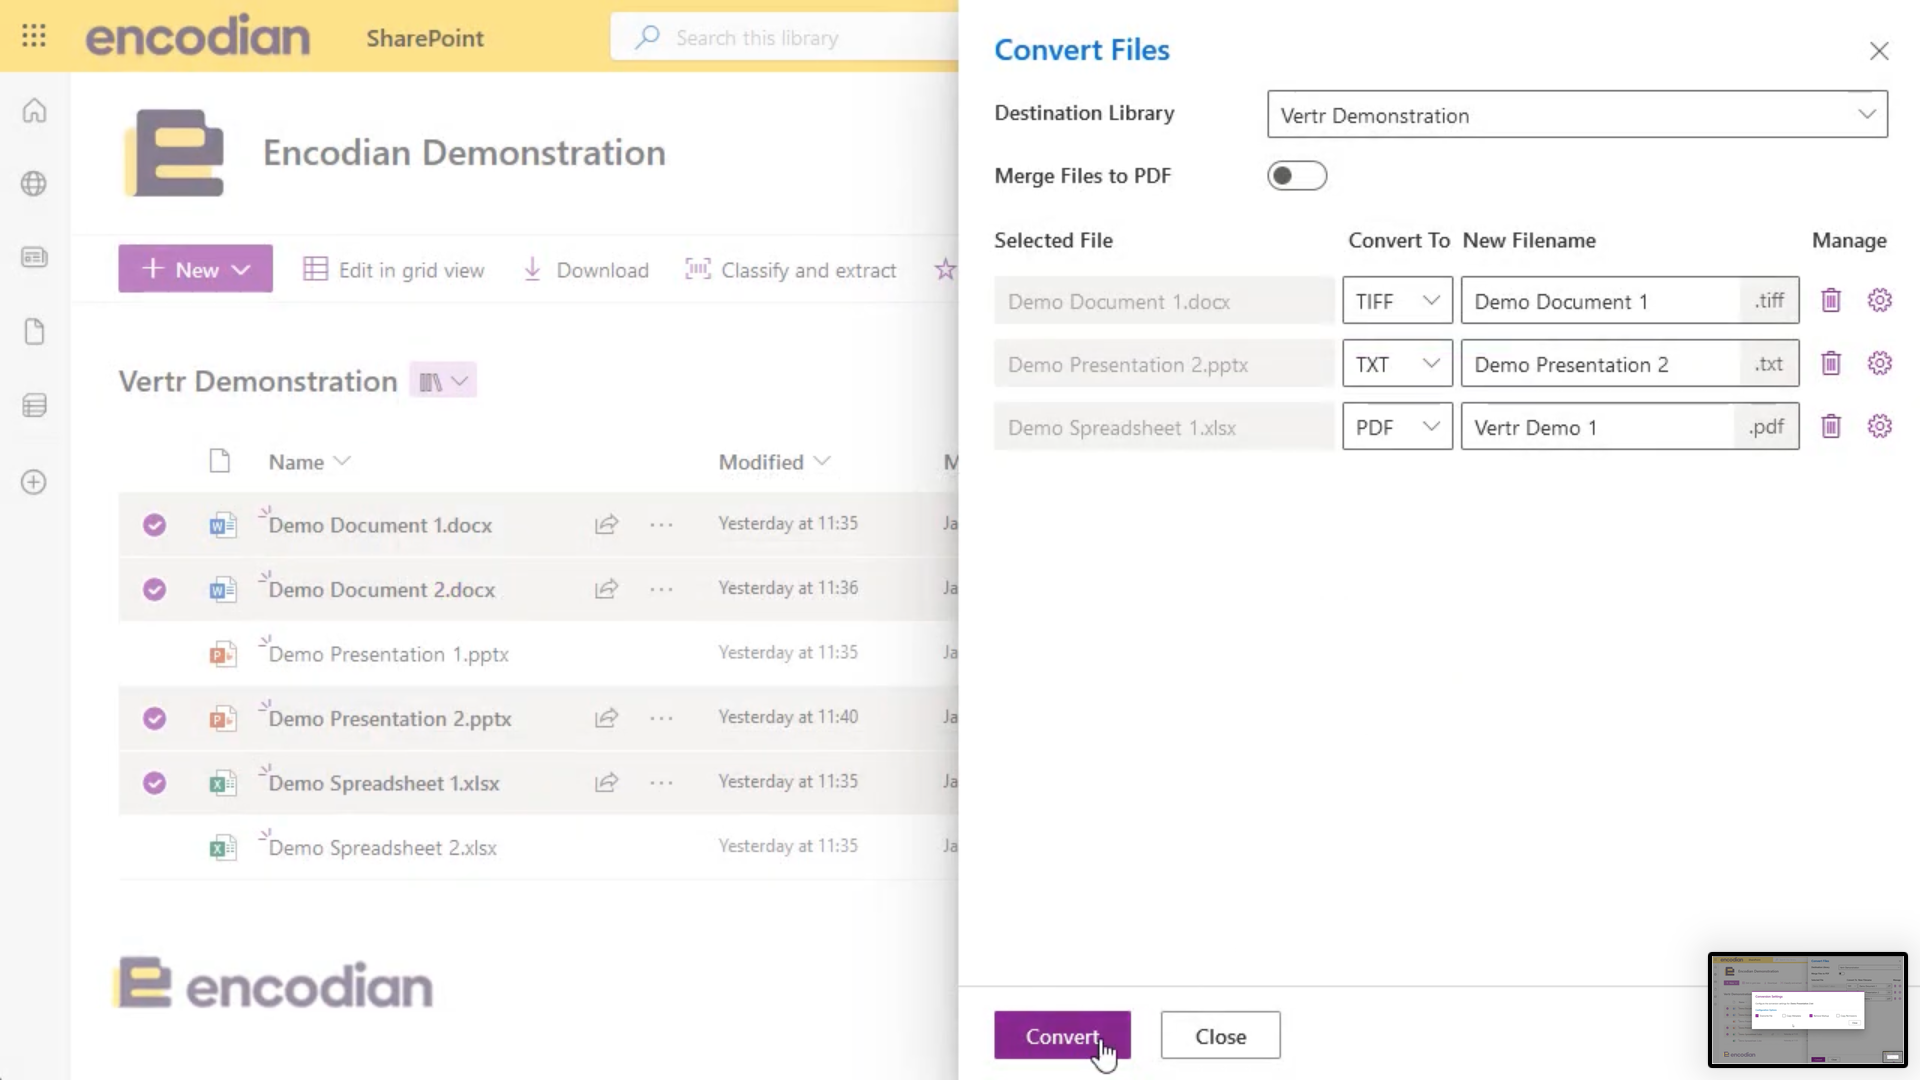Click the search magnifier icon
Viewport: 1920px width, 1080px height.
click(x=647, y=38)
